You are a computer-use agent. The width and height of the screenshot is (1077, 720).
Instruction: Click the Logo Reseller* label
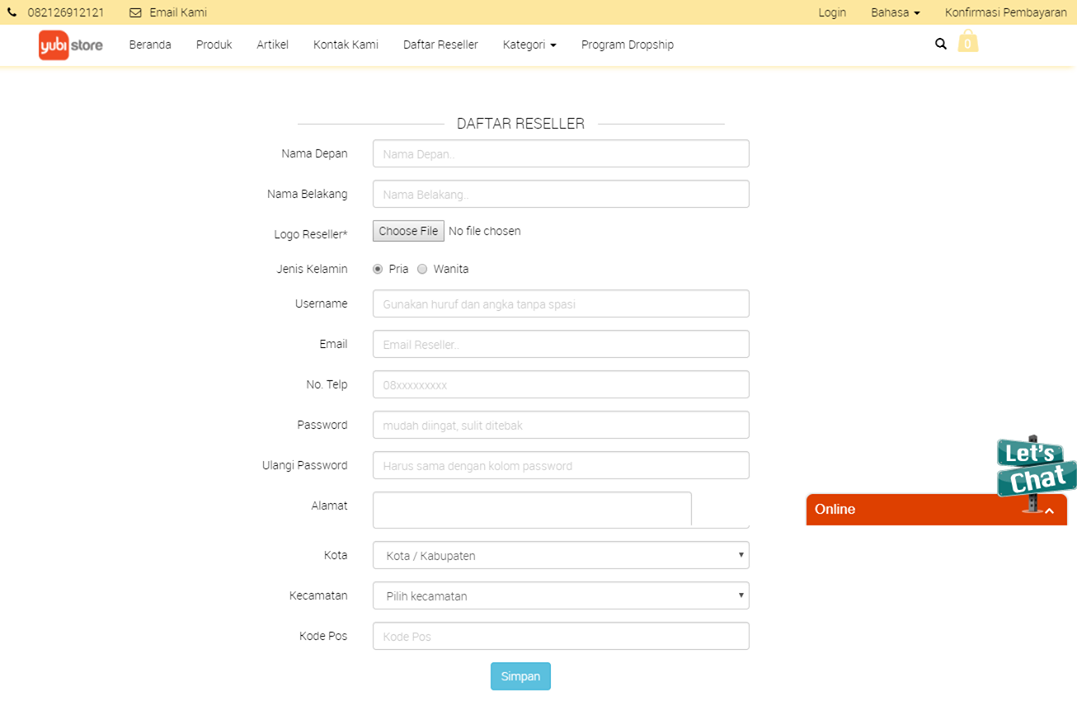tap(310, 234)
